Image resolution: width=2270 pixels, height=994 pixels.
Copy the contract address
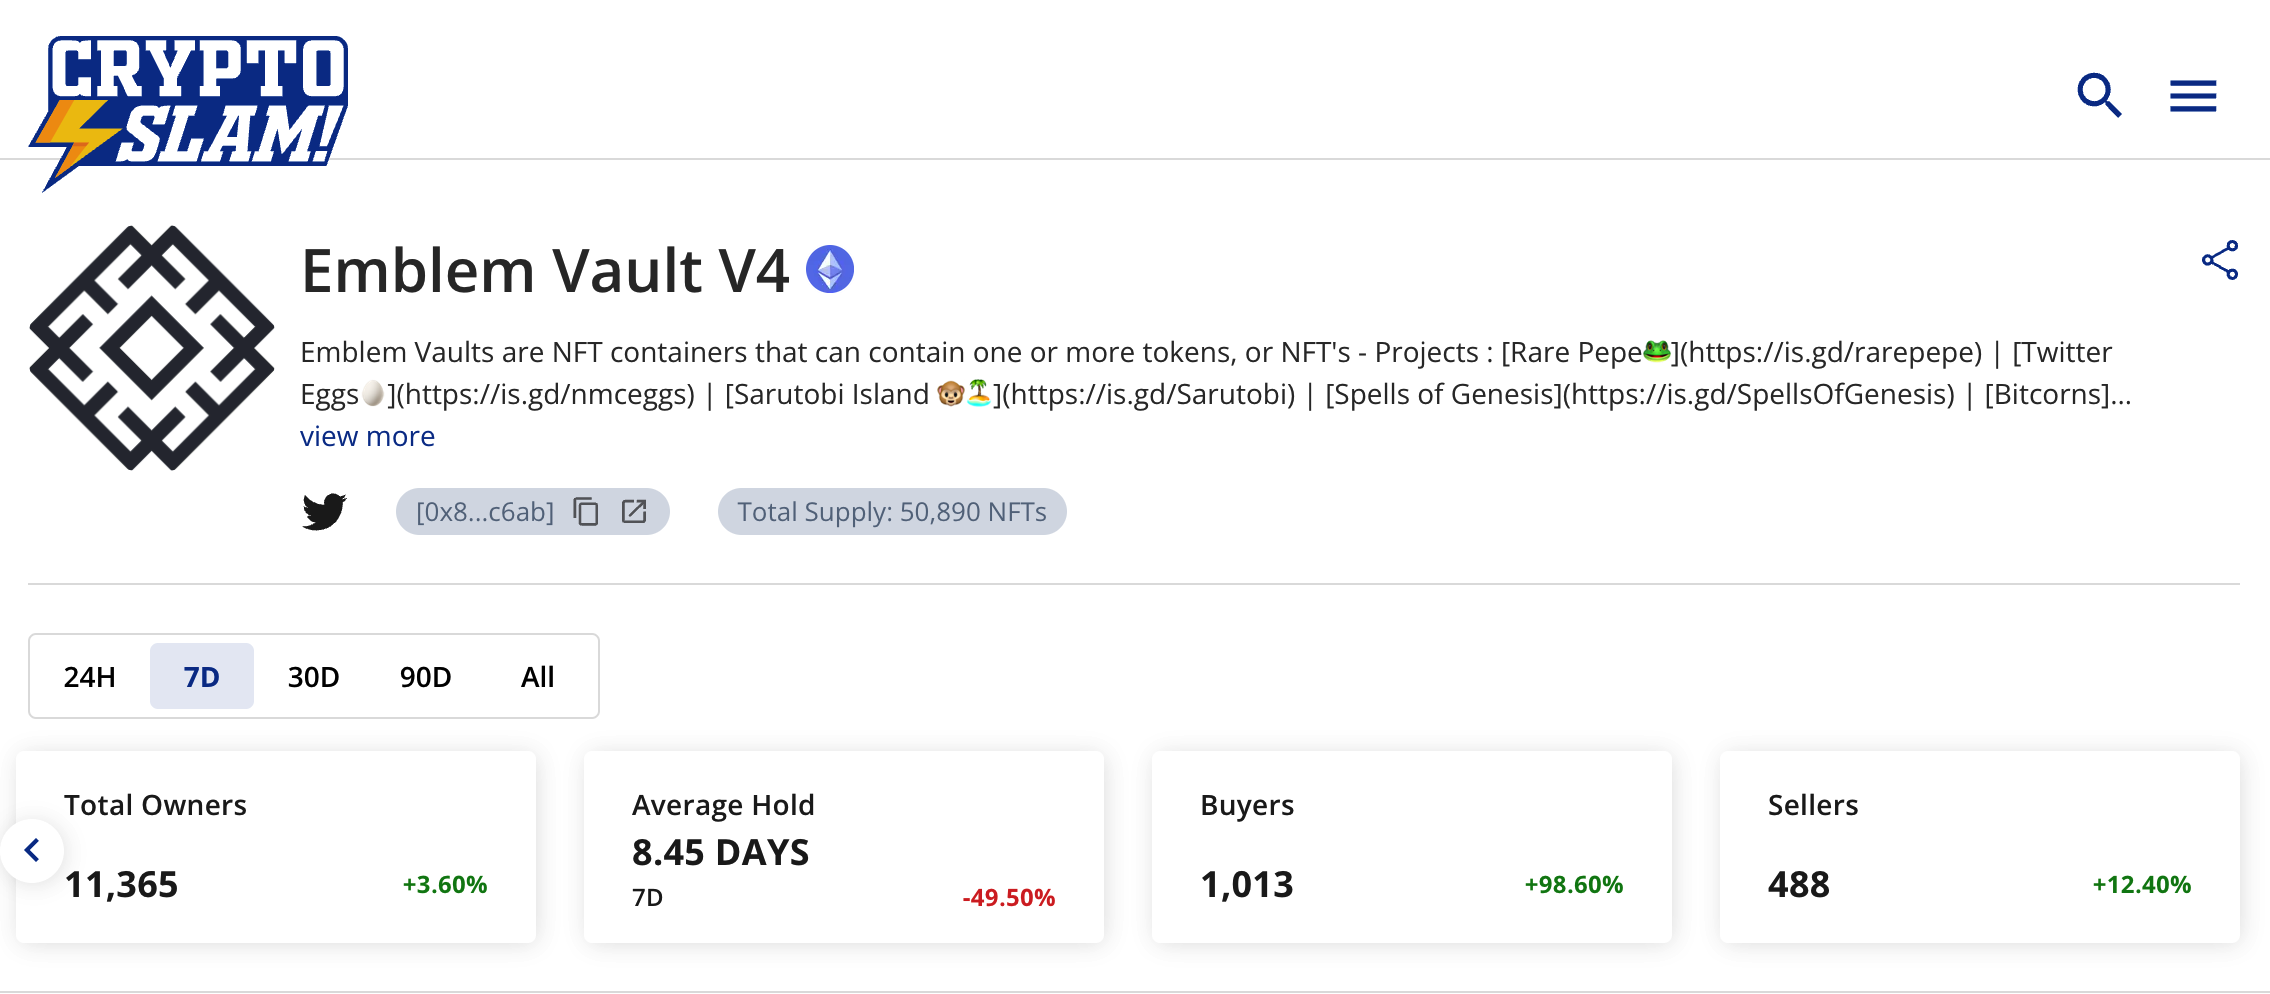[x=586, y=512]
